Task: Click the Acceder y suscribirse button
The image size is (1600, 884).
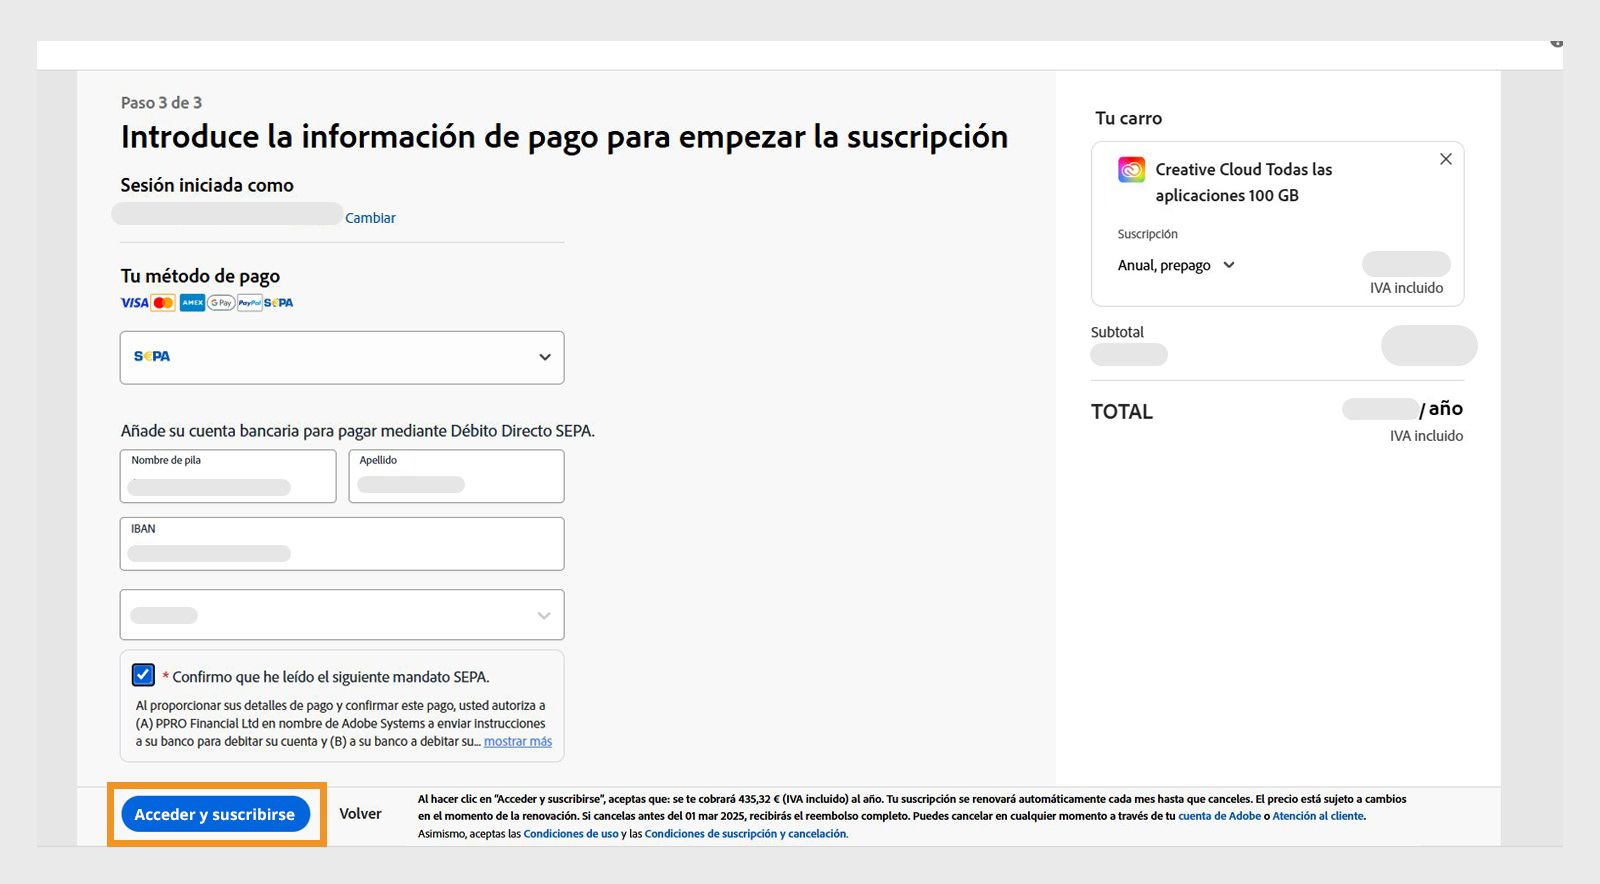Action: 215,814
